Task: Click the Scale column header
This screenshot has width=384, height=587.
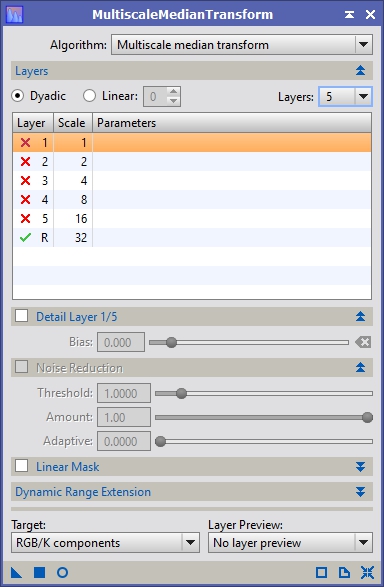Action: (x=73, y=123)
